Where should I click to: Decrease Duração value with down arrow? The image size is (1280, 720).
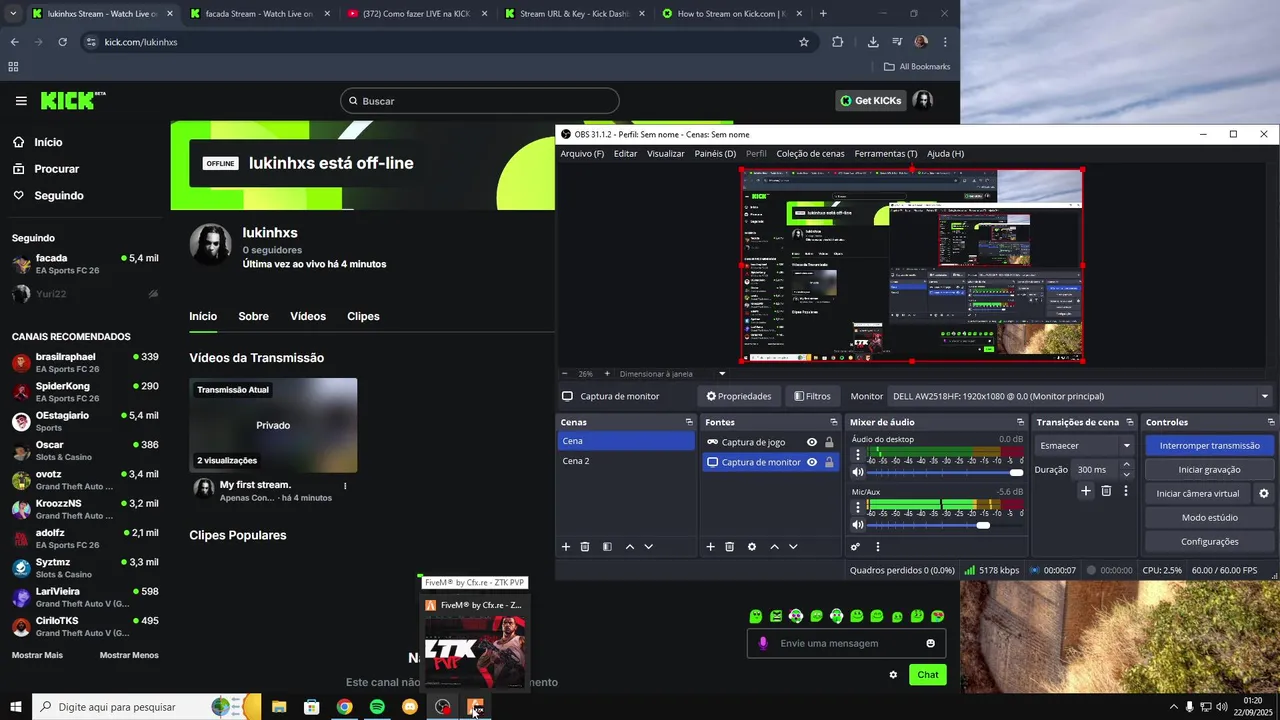coord(1127,474)
